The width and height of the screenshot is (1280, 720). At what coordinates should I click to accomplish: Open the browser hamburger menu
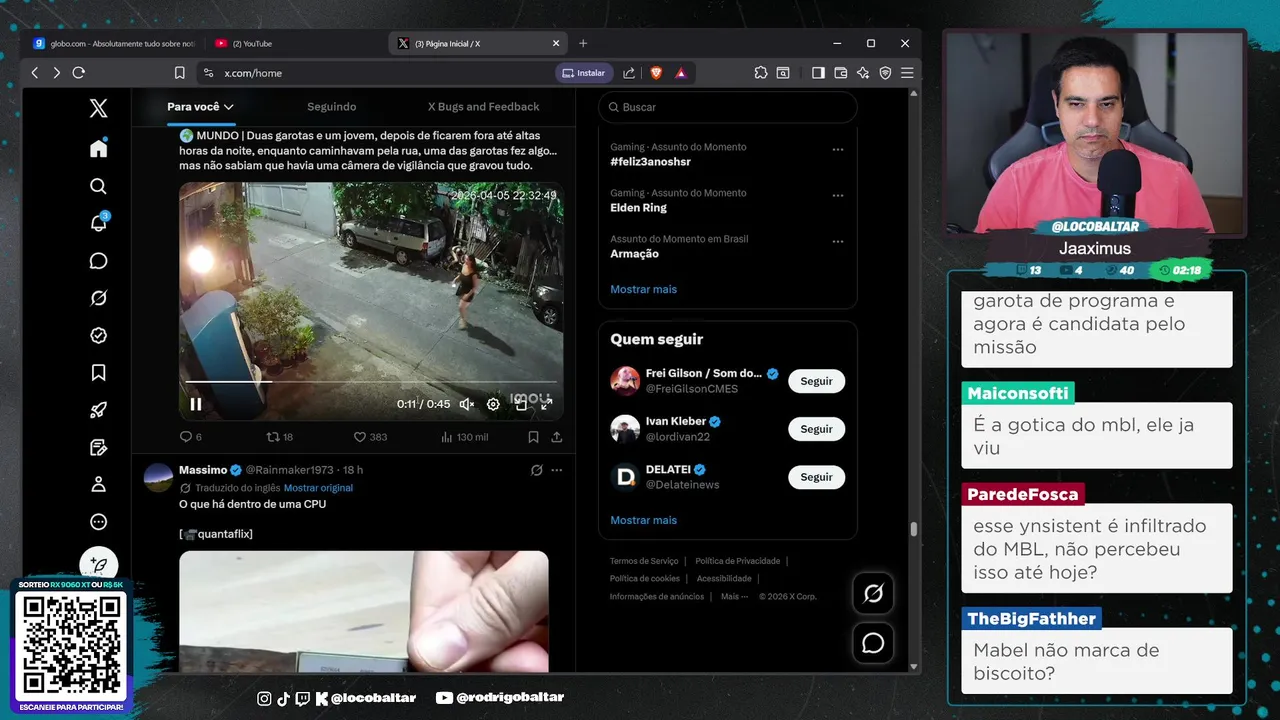[x=907, y=73]
